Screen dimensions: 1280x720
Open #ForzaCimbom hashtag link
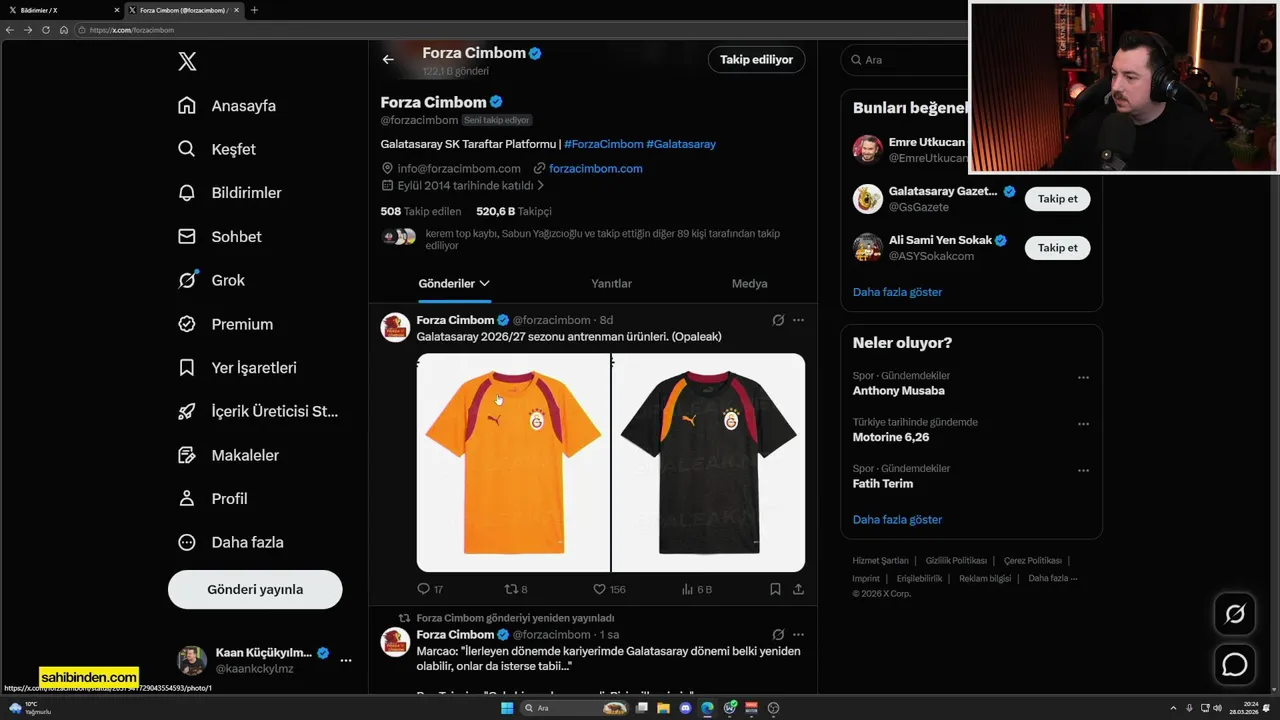click(604, 144)
